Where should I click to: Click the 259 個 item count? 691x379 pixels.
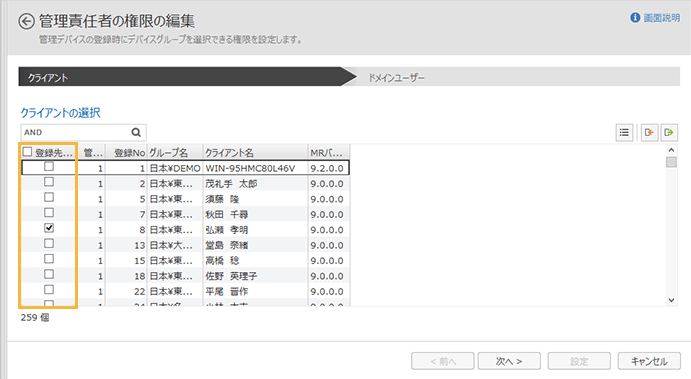coord(35,317)
